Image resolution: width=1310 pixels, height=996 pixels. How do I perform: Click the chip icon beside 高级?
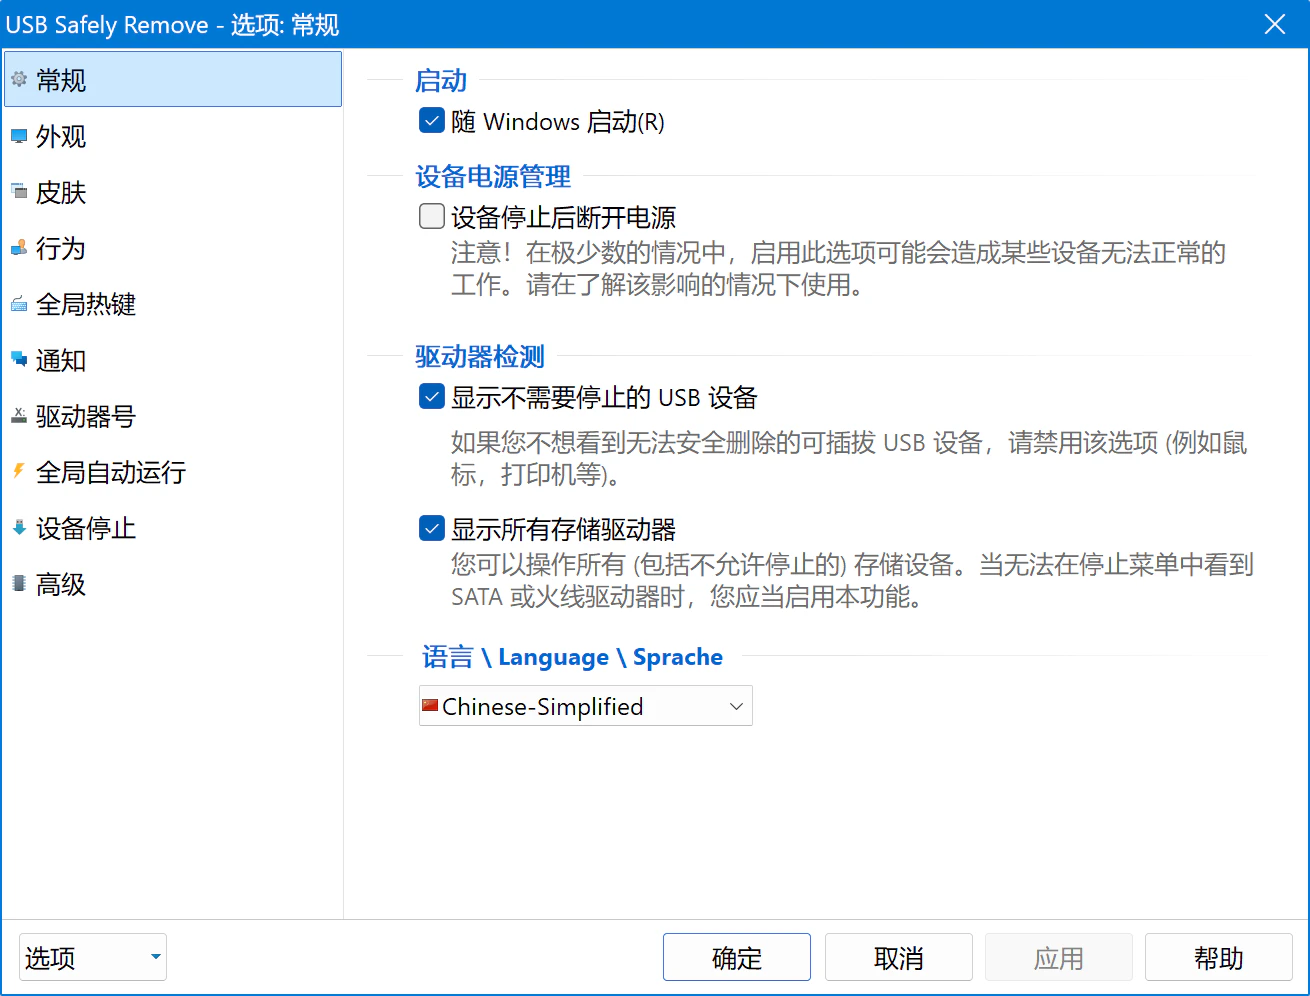click(x=19, y=583)
